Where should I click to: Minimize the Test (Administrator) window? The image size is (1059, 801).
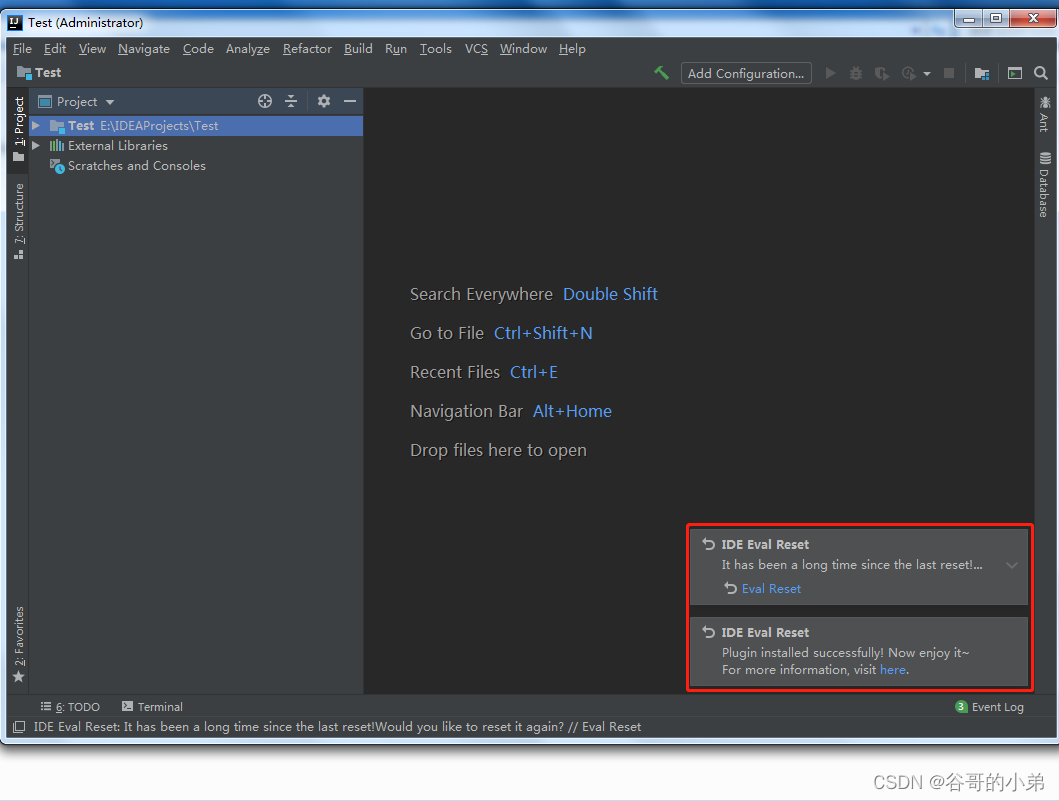(x=968, y=18)
